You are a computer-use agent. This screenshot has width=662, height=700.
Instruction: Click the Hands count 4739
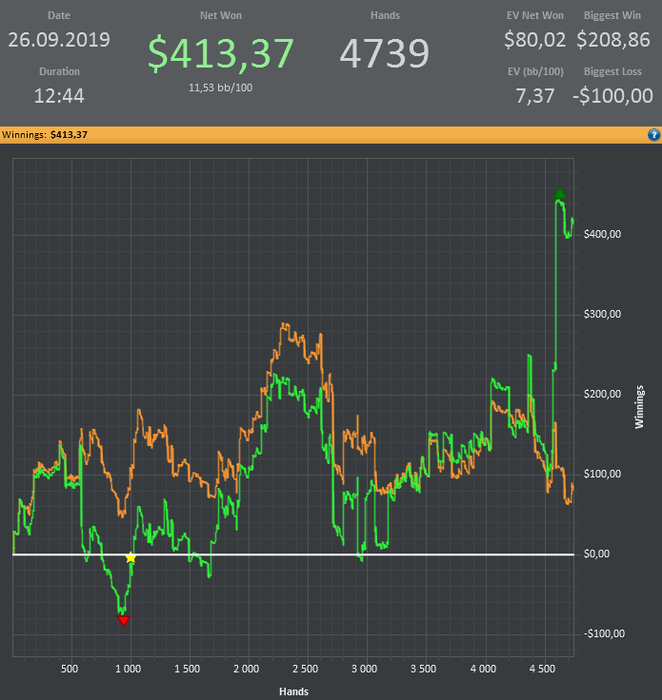(x=384, y=54)
